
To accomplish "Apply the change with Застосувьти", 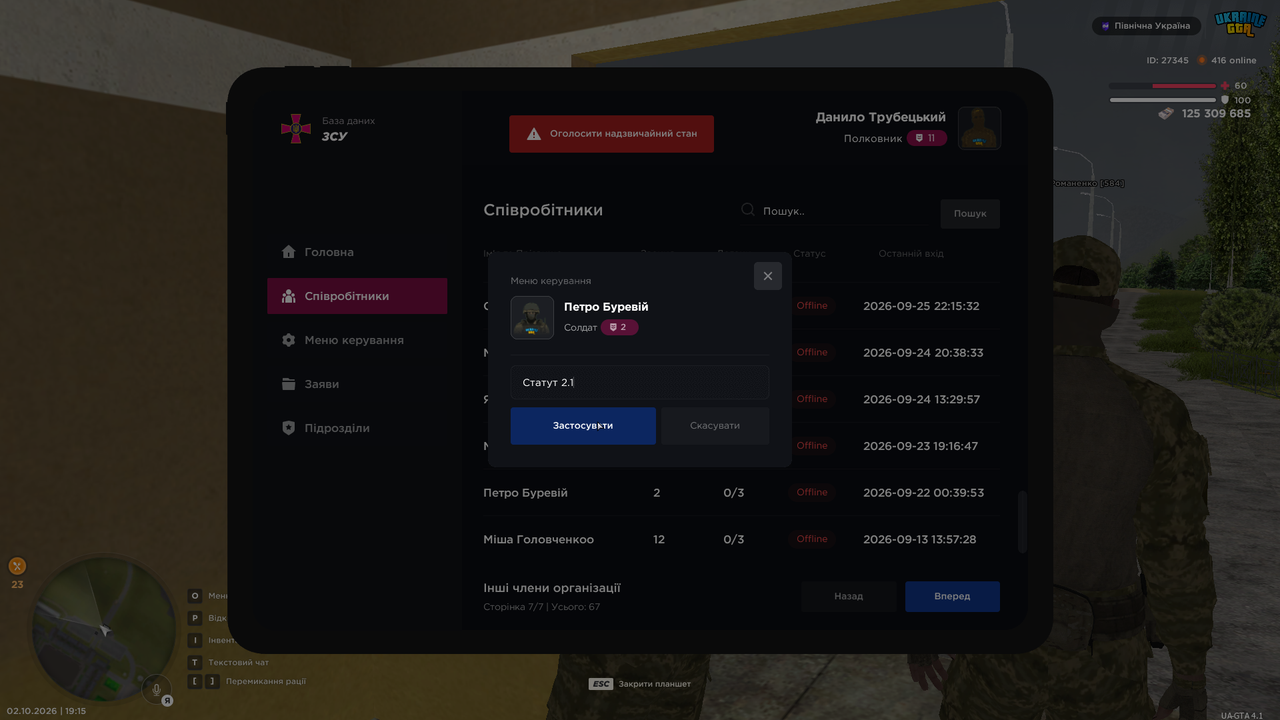I will point(583,426).
